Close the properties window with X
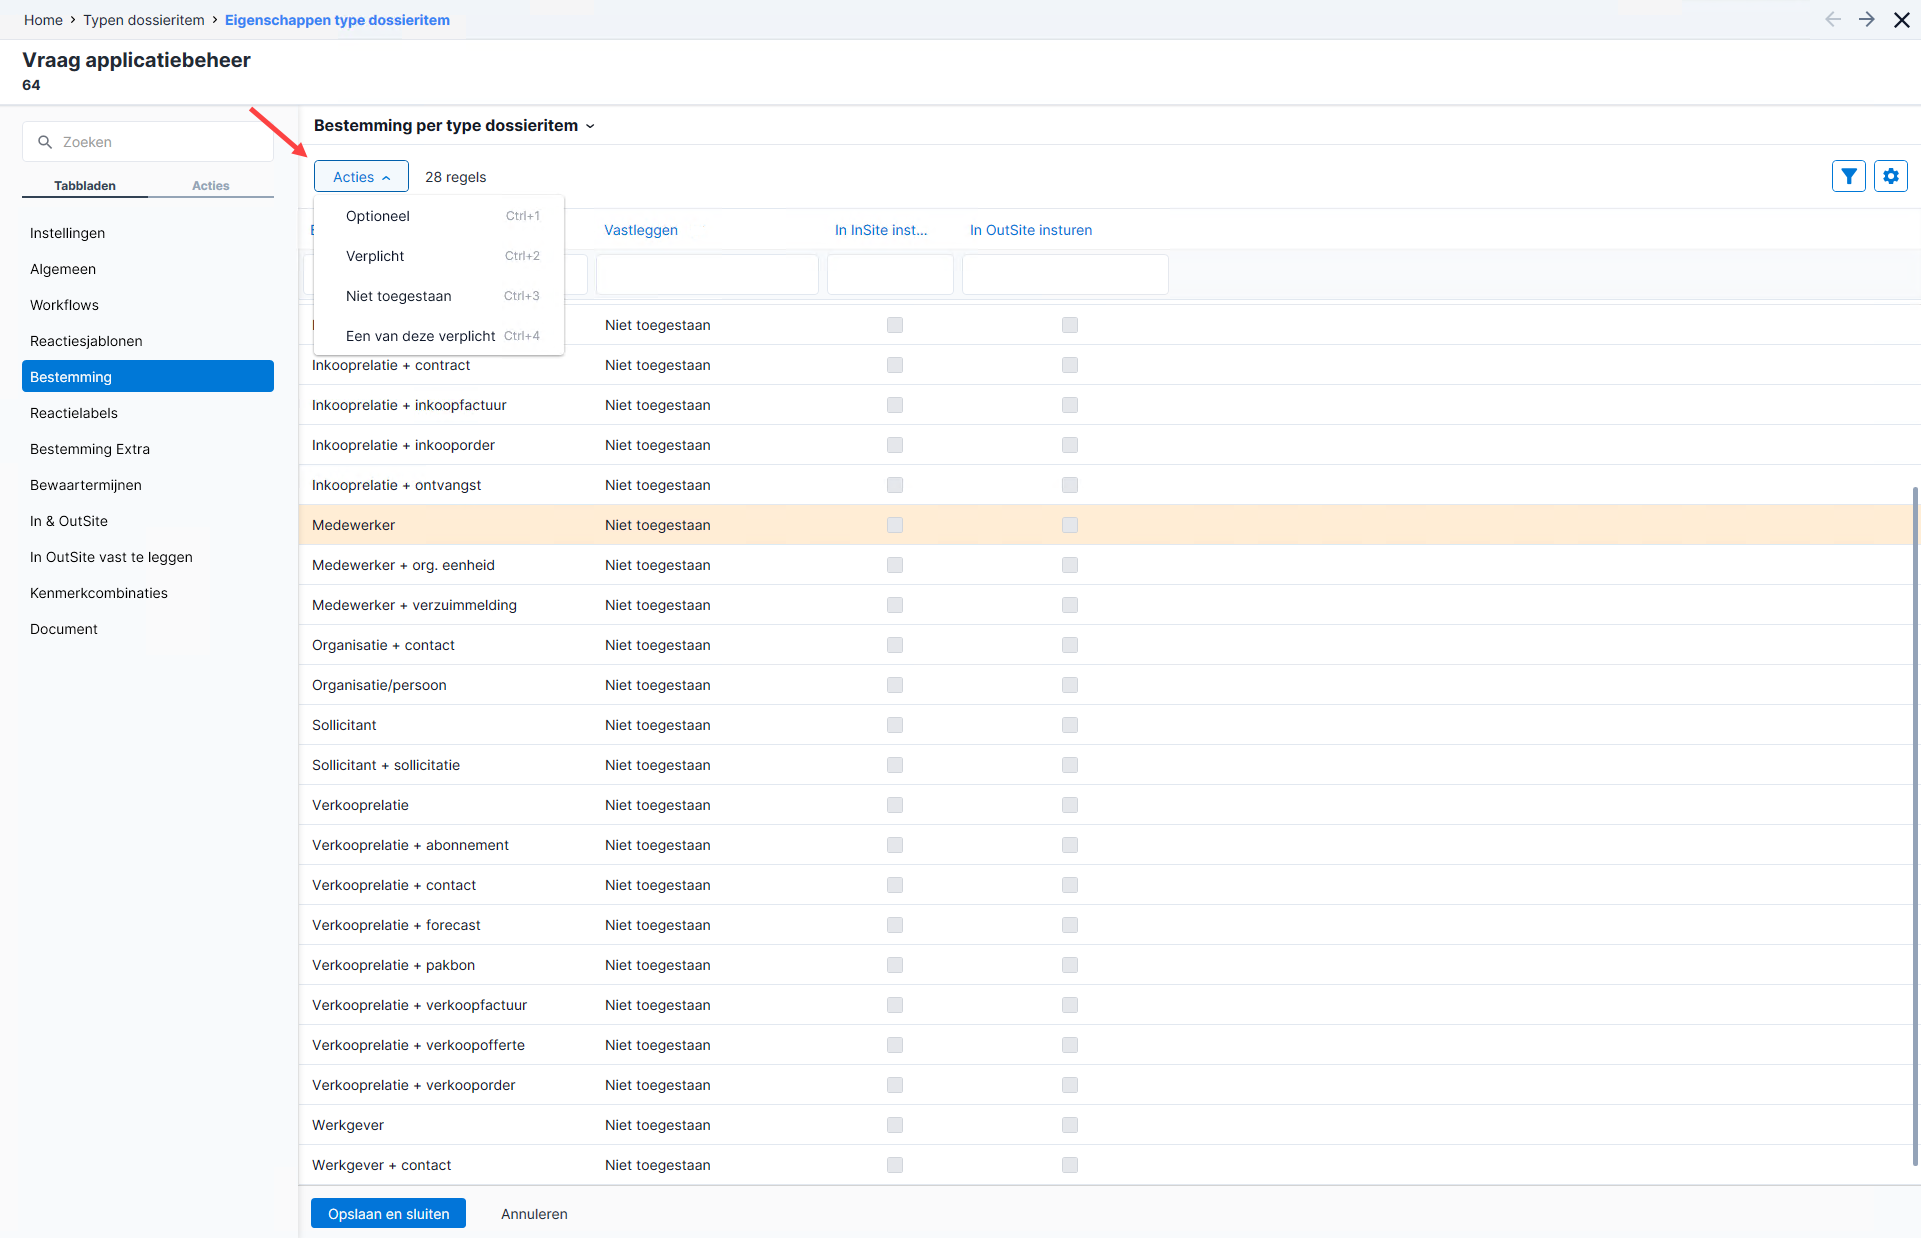 coord(1902,20)
